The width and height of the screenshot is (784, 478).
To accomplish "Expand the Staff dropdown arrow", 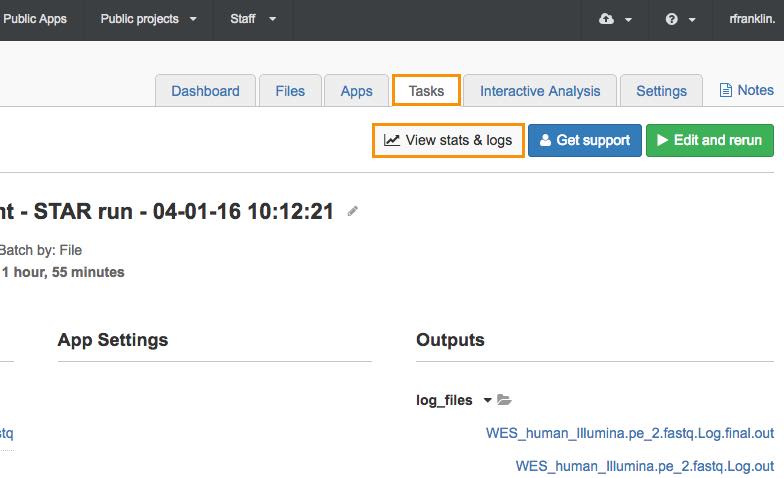I will coord(272,20).
